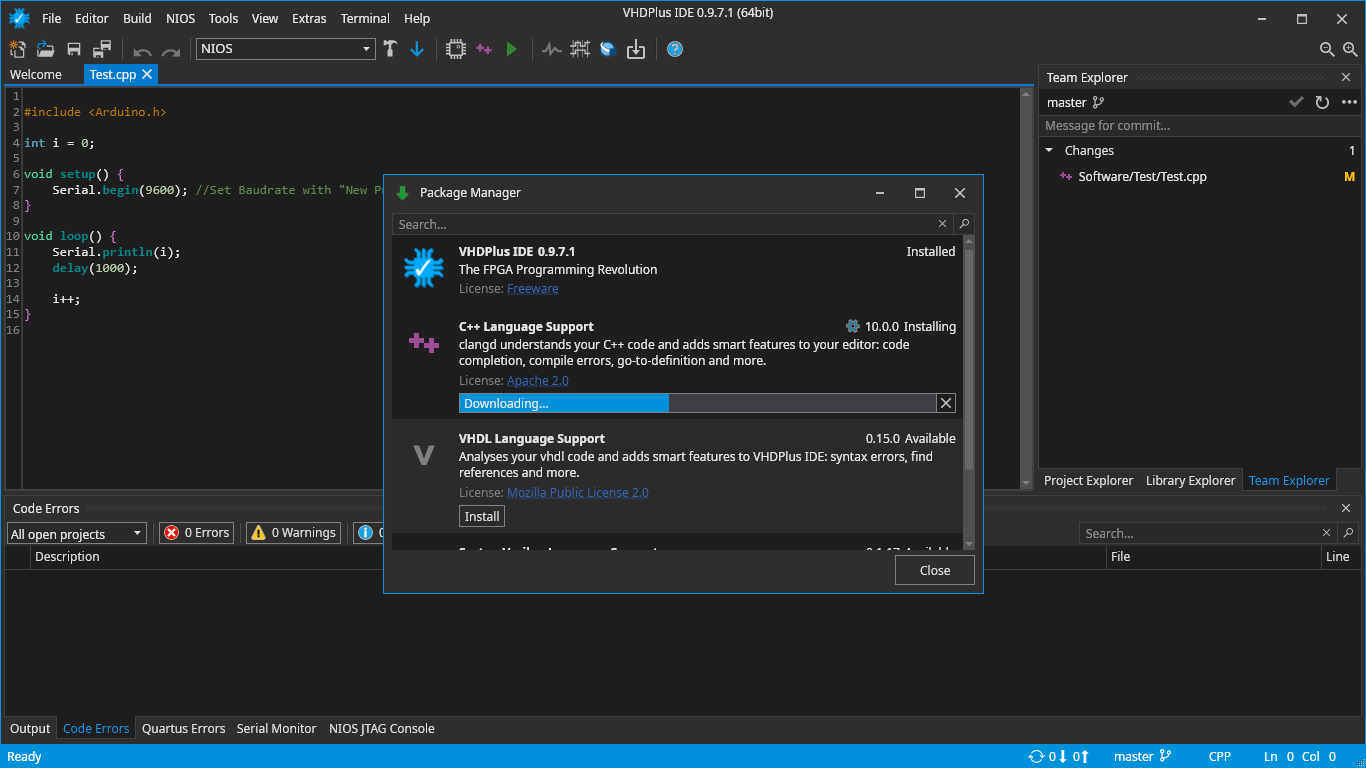The width and height of the screenshot is (1366, 768).
Task: Switch to the Serial Monitor tab
Action: point(276,728)
